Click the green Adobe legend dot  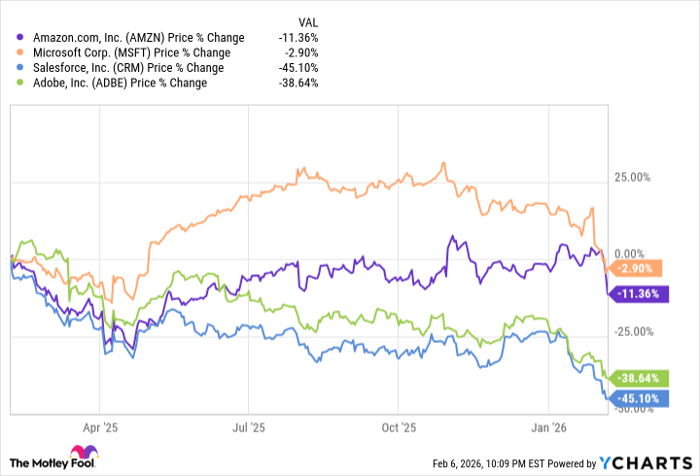24,83
